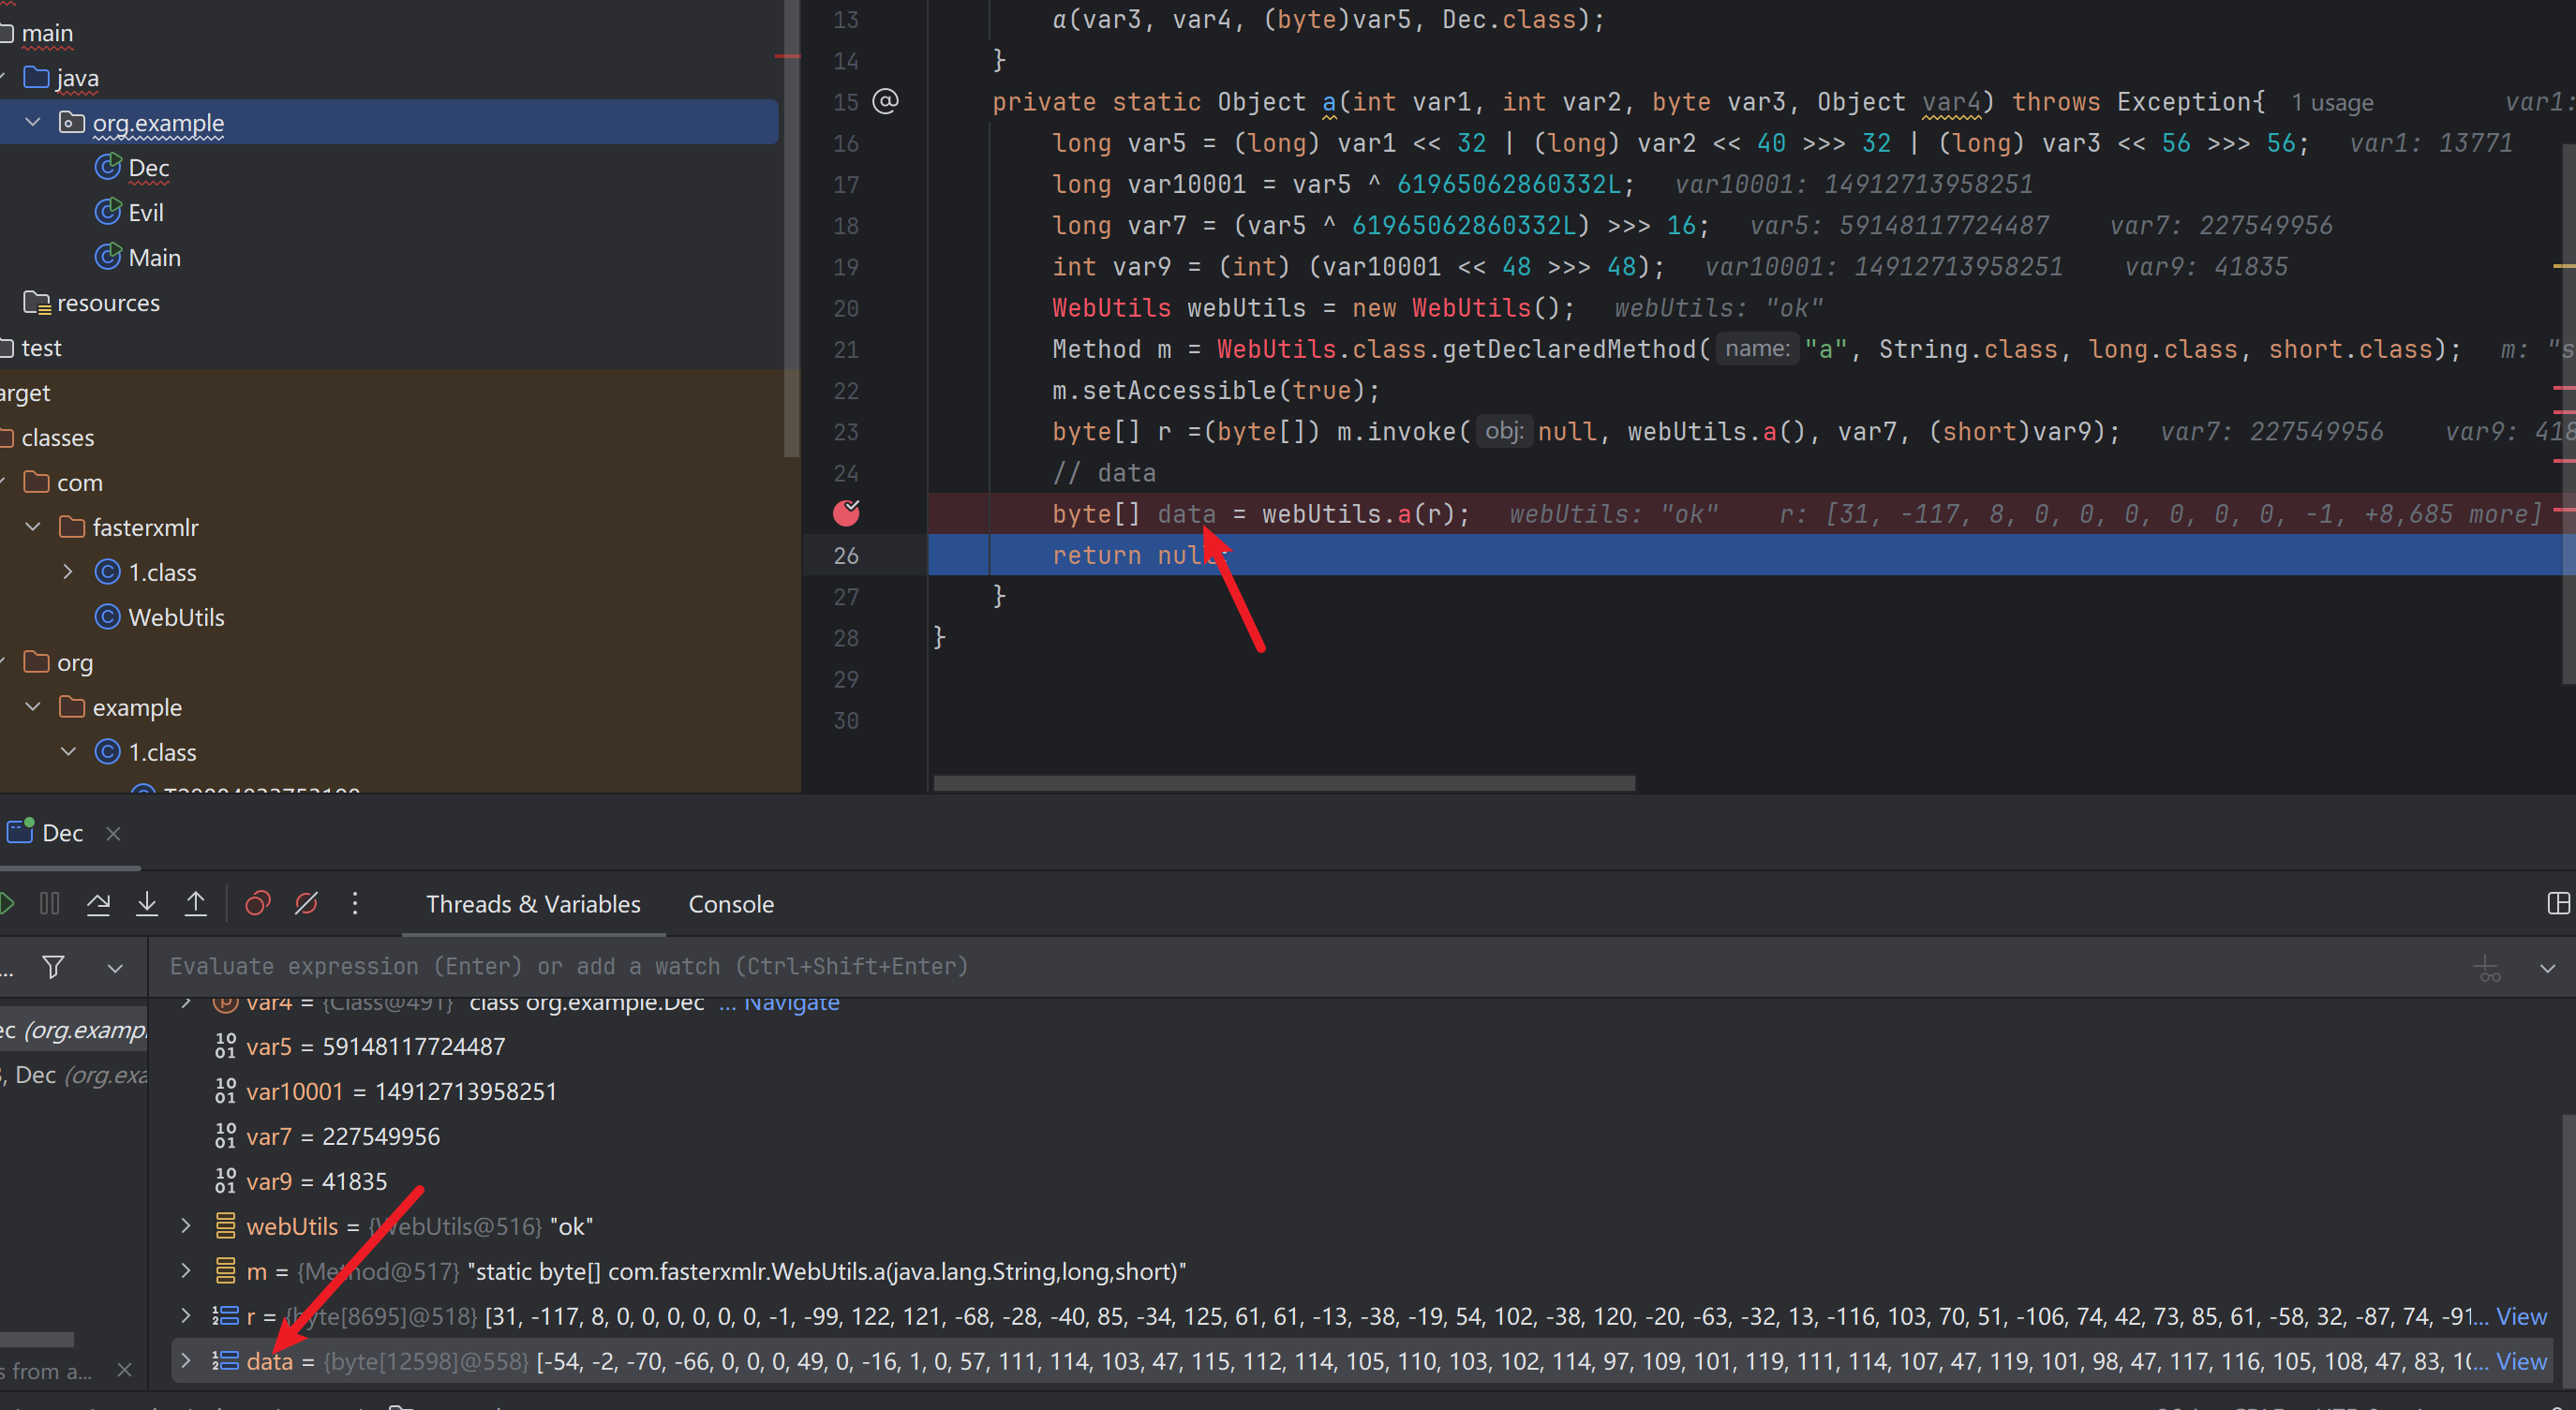
Task: Expand the m Method variable node
Action: click(x=185, y=1271)
